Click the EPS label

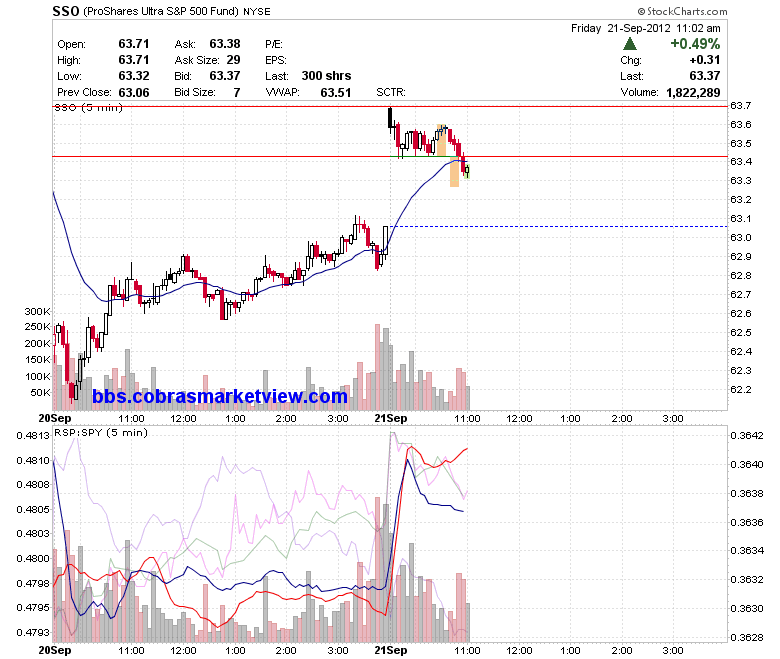click(276, 60)
